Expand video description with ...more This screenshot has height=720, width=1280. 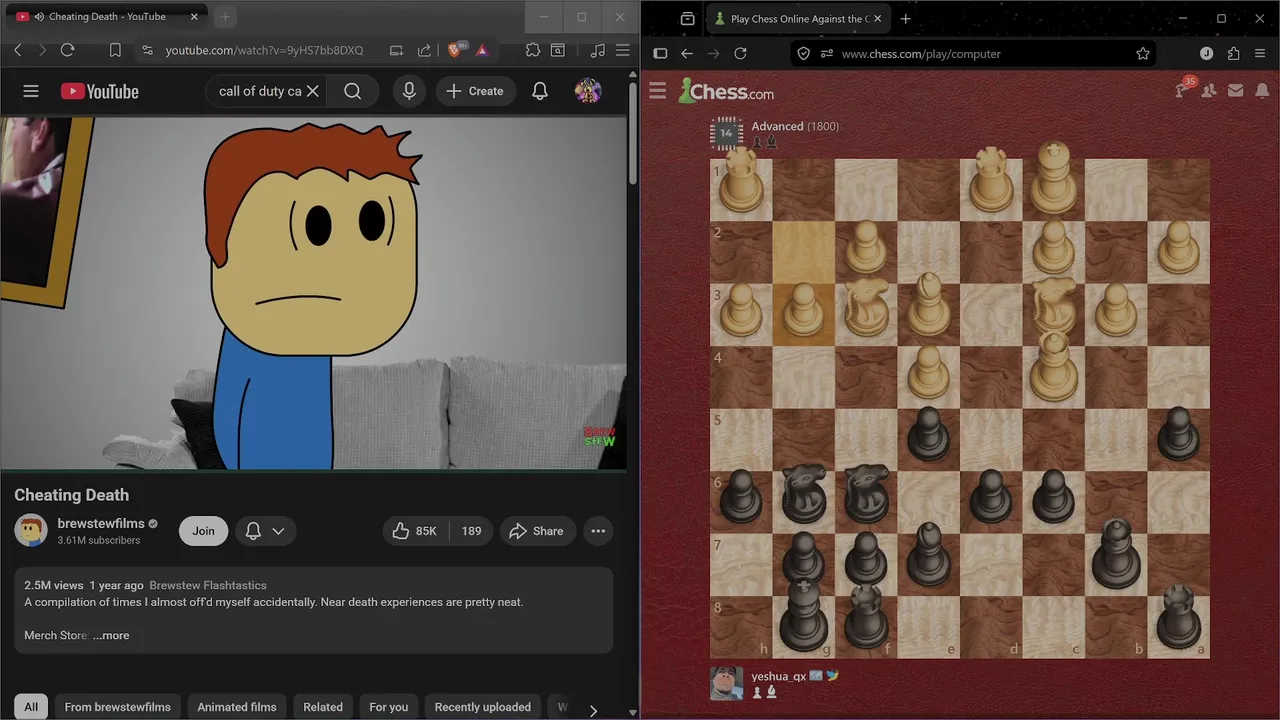111,635
